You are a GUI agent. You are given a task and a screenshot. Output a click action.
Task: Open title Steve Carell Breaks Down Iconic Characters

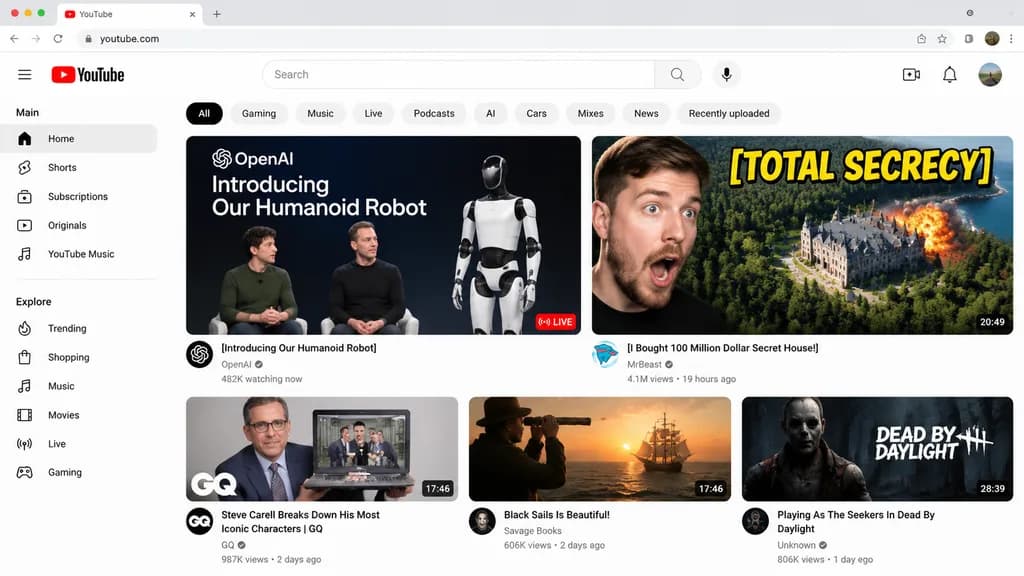click(300, 522)
